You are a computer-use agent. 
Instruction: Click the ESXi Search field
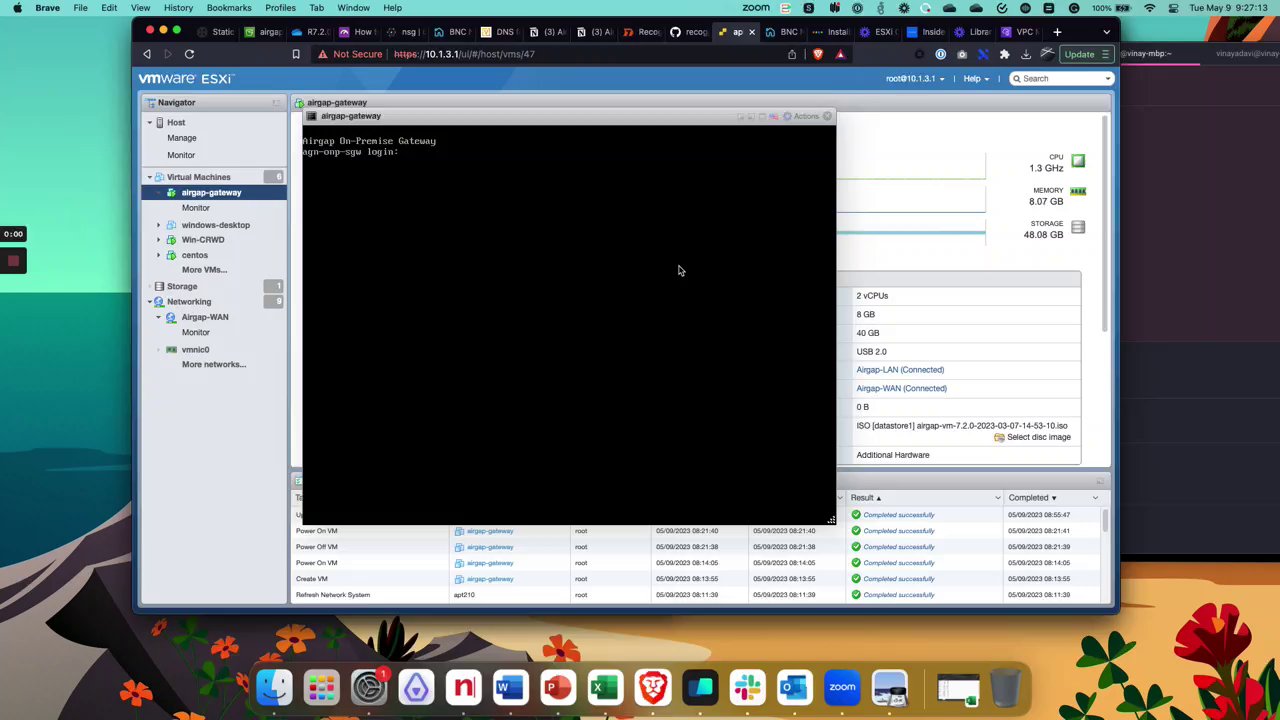(x=1061, y=78)
